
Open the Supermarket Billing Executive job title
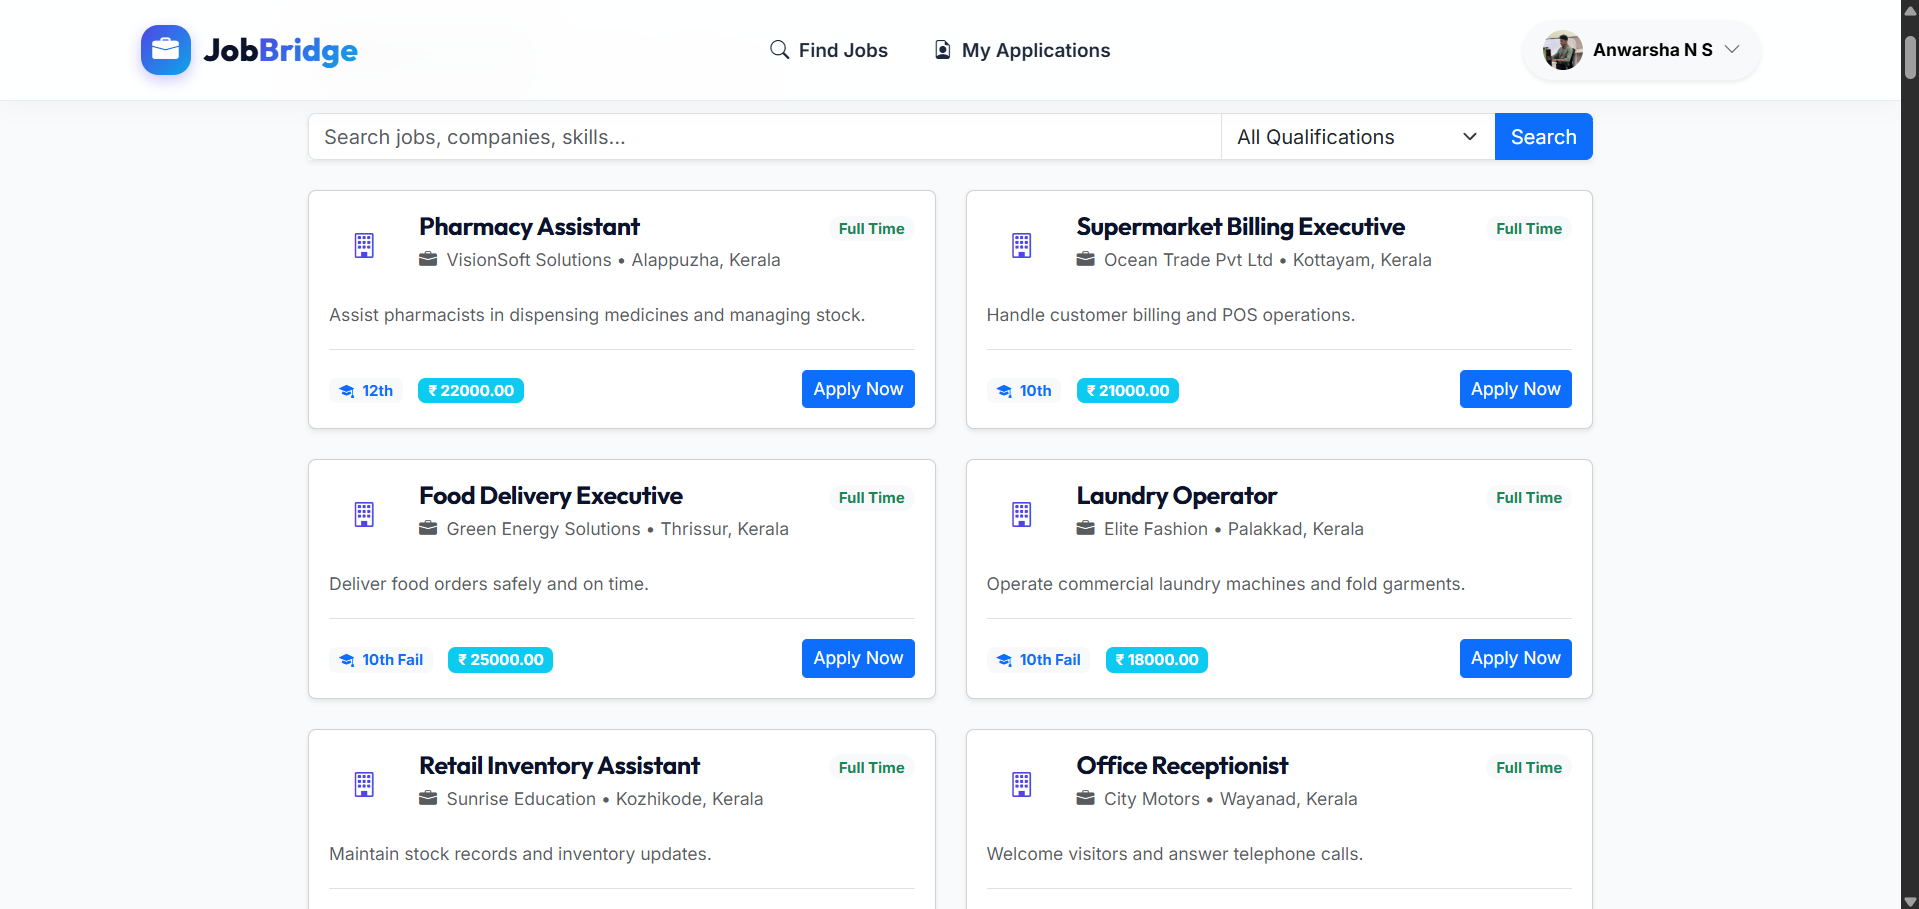coord(1240,227)
